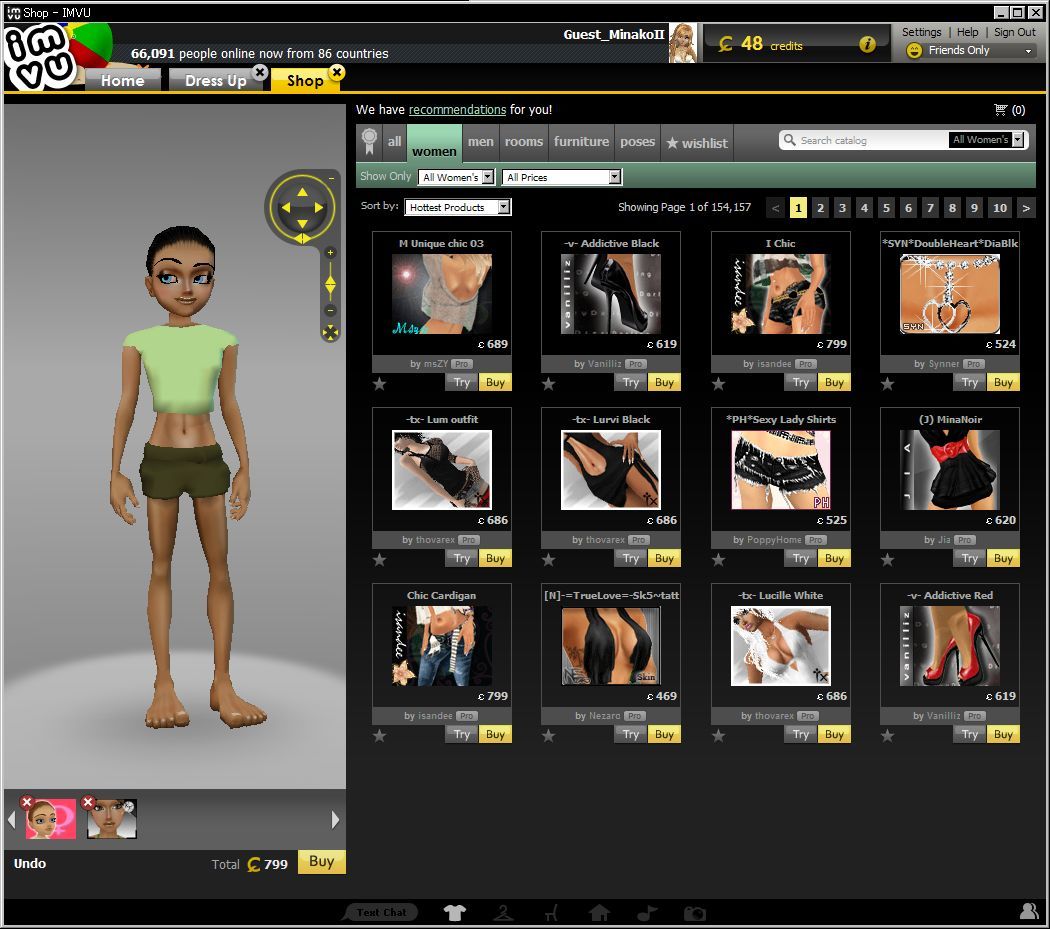The image size is (1050, 929).
Task: Click the credits info icon
Action: [x=867, y=45]
